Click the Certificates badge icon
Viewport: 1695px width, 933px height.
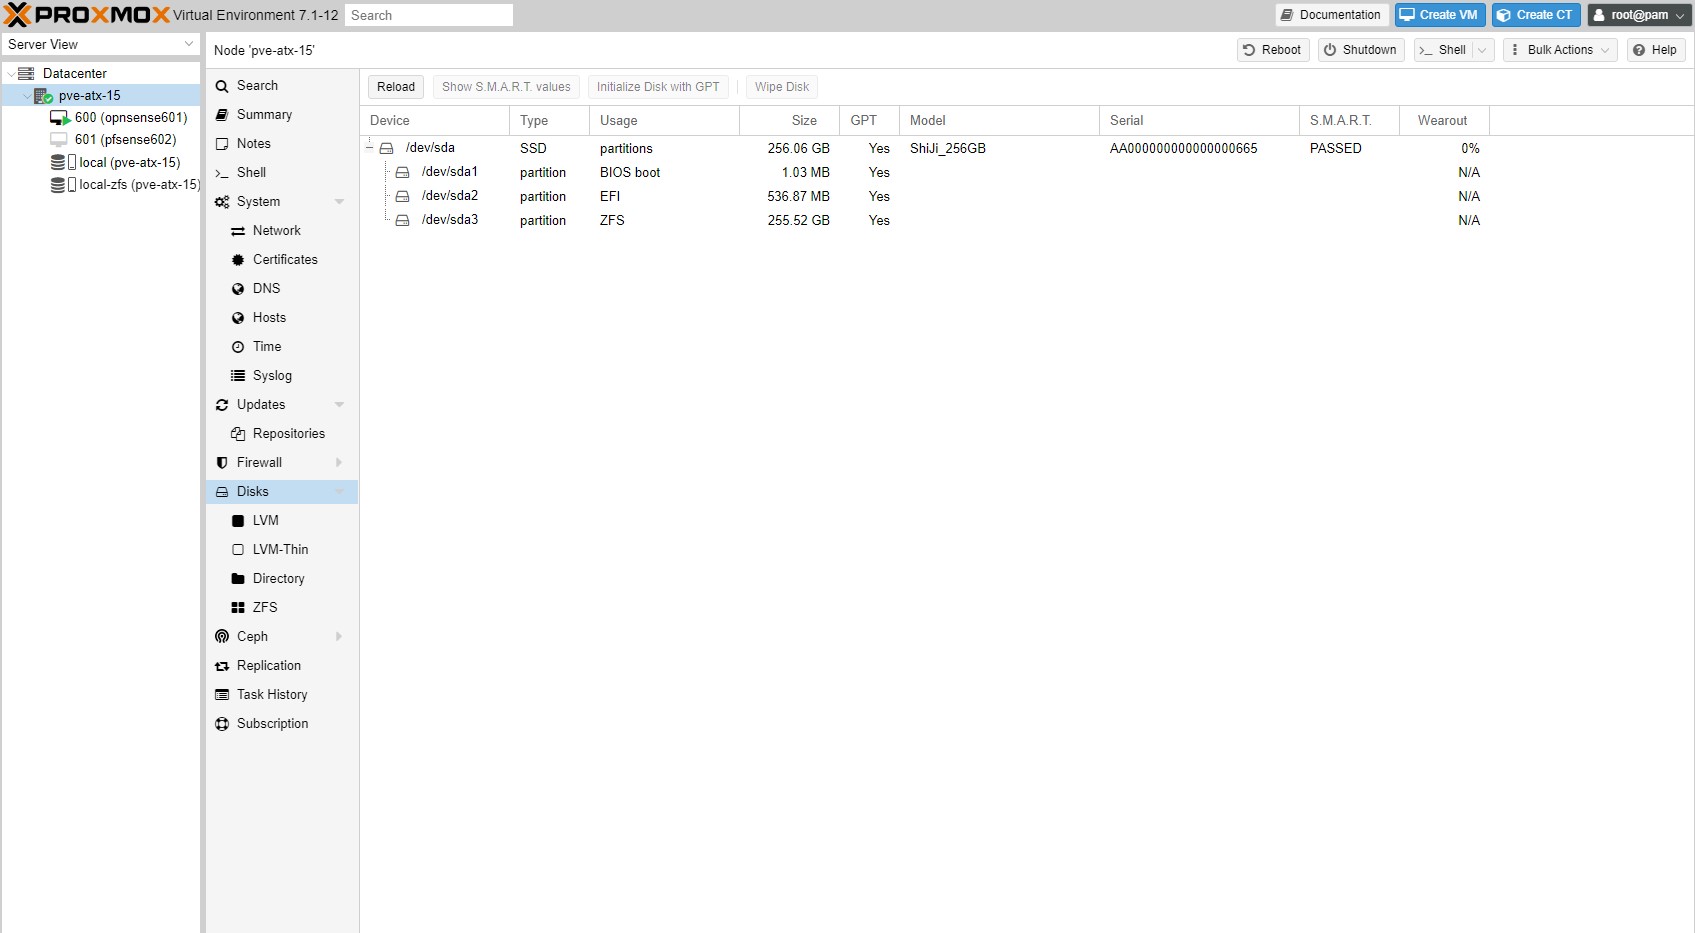(238, 260)
